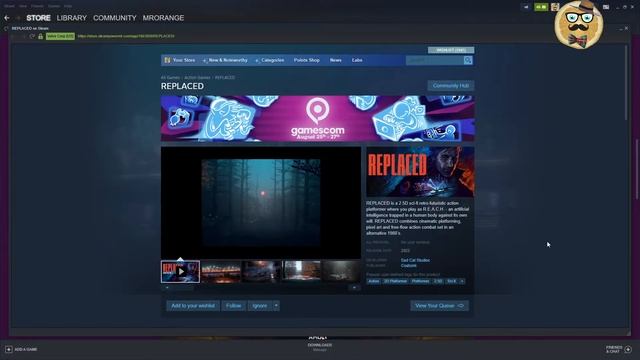Image resolution: width=640 pixels, height=360 pixels.
Task: Open the Games menu
Action: pyautogui.click(x=53, y=6)
